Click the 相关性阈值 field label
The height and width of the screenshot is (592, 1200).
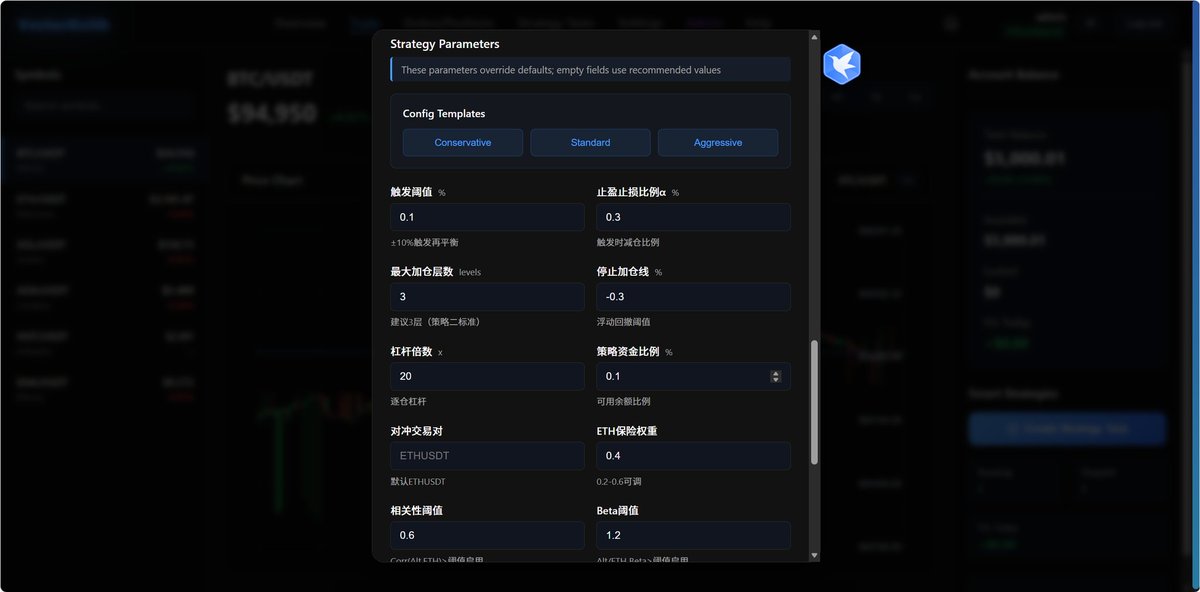[416, 510]
